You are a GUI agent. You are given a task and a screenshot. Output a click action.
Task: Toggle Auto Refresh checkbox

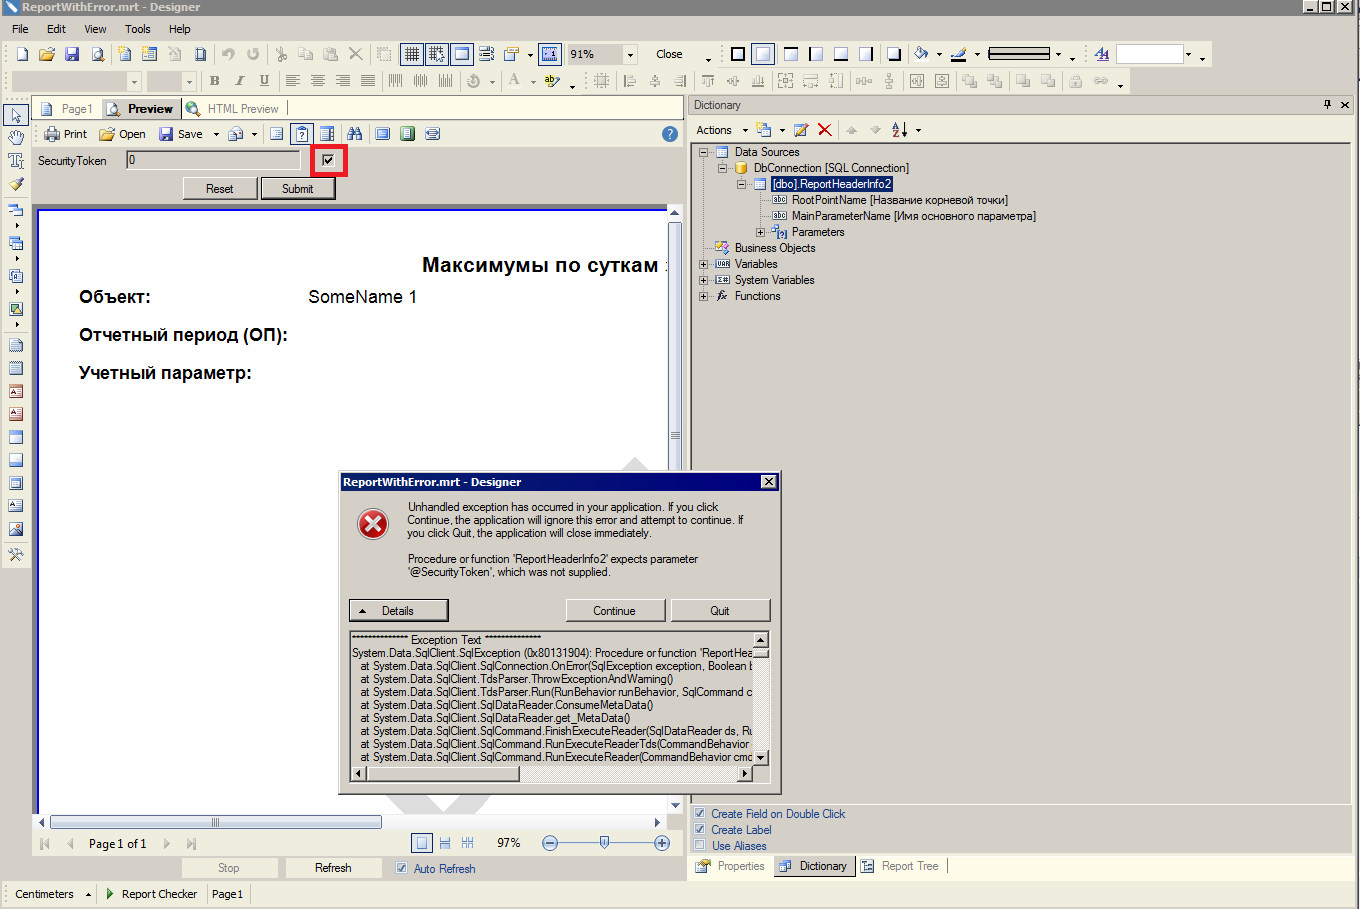[x=401, y=868]
